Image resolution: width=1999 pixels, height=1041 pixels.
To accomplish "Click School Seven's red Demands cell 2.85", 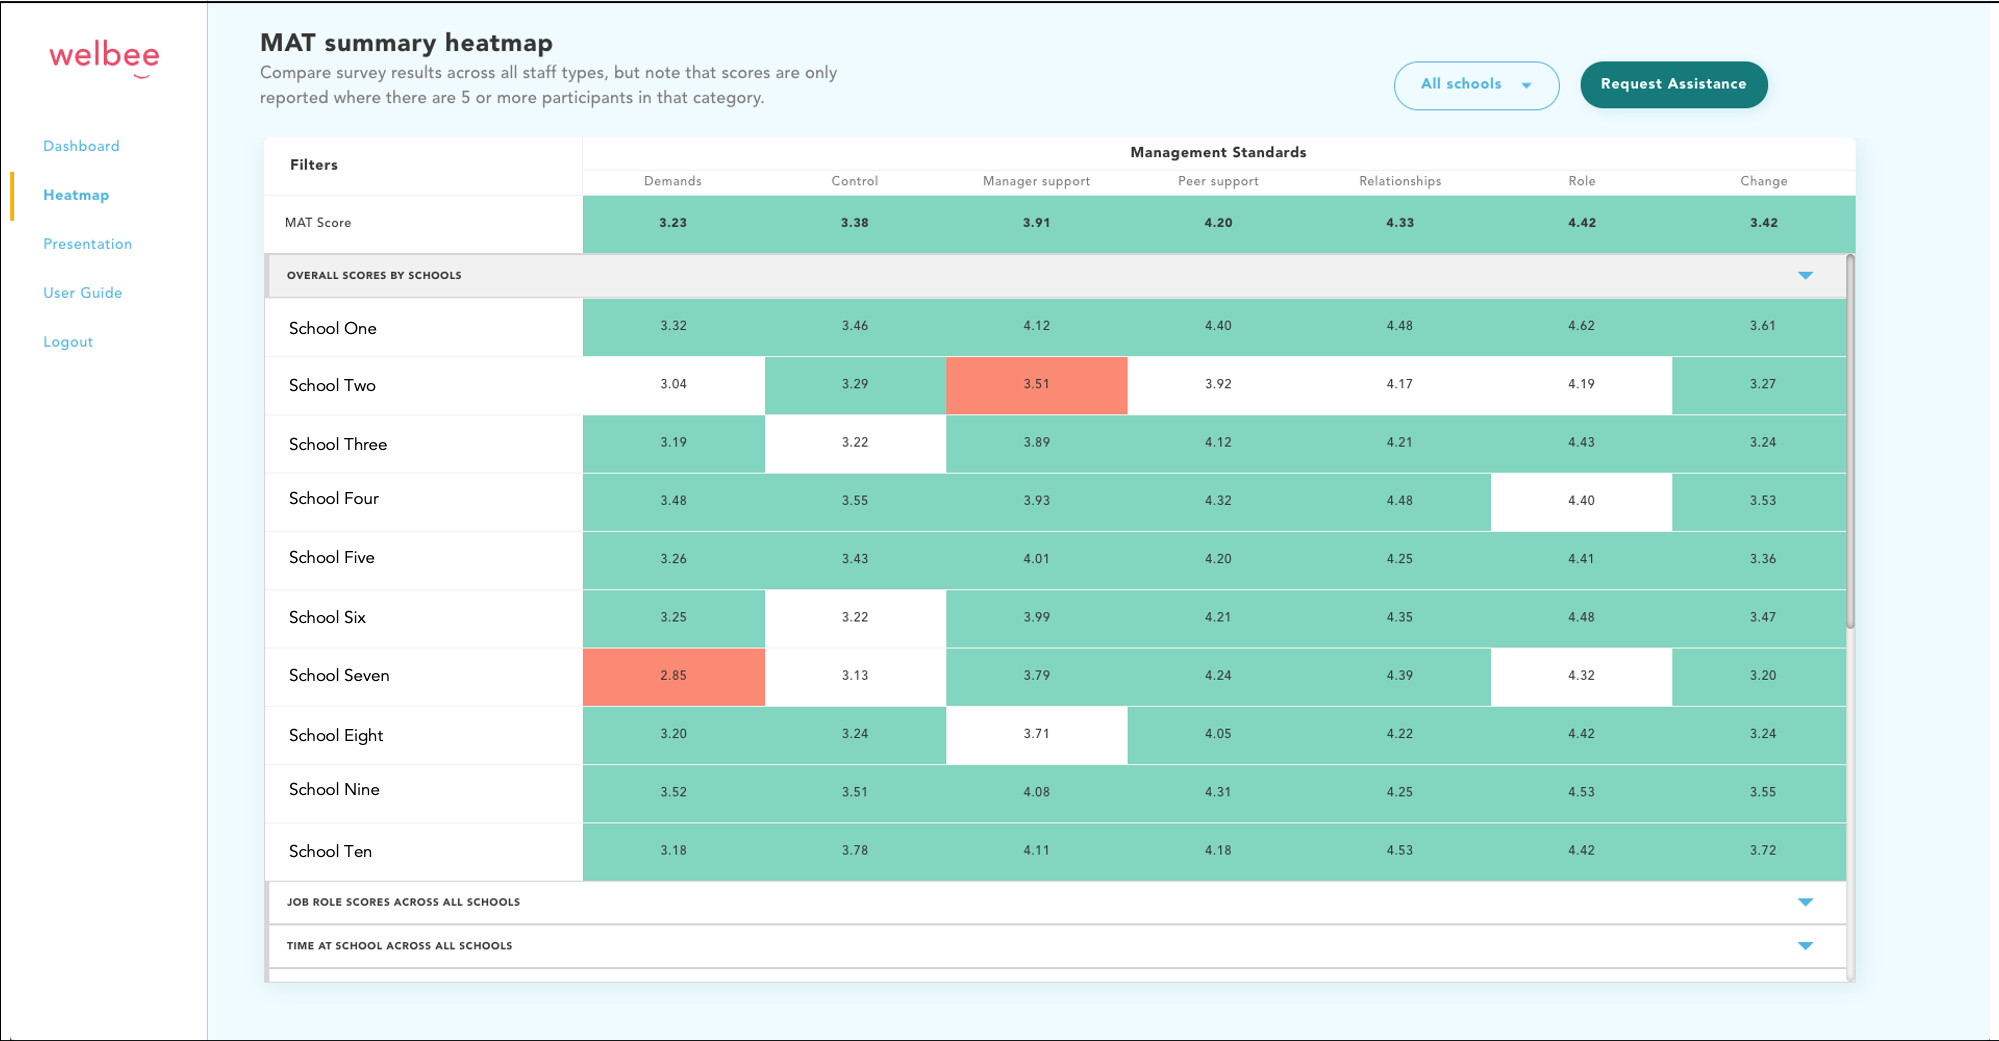I will (673, 676).
